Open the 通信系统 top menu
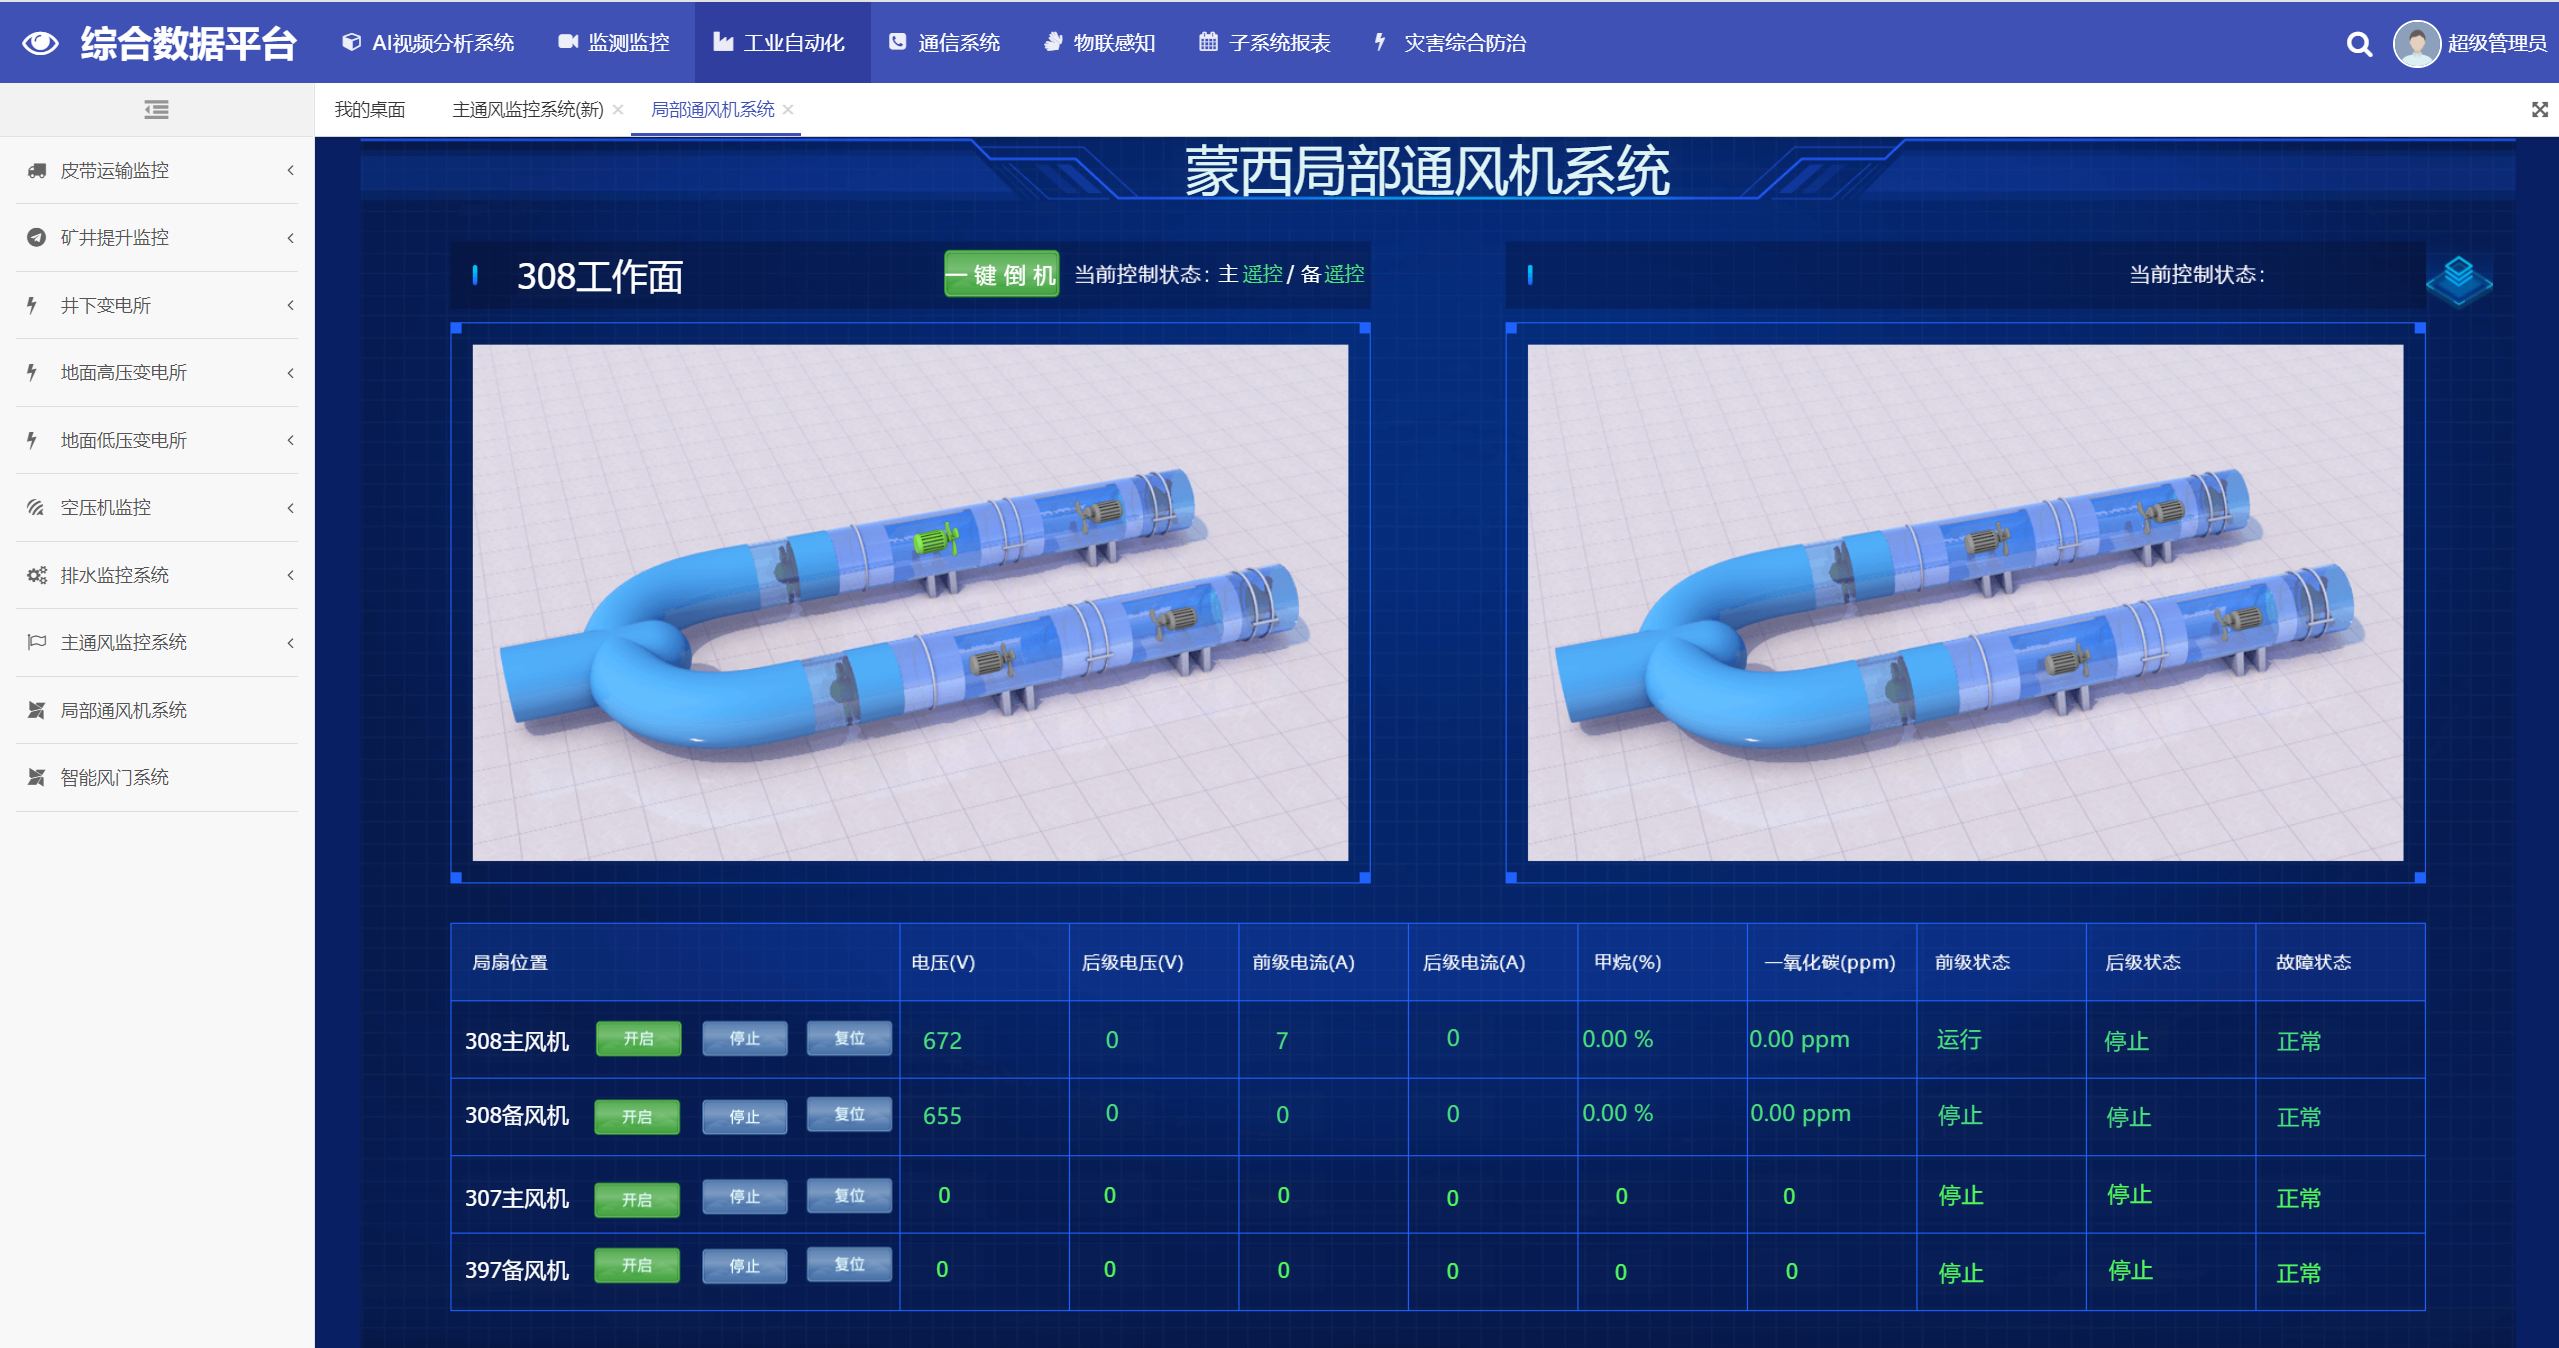This screenshot has width=2559, height=1348. 945,43
